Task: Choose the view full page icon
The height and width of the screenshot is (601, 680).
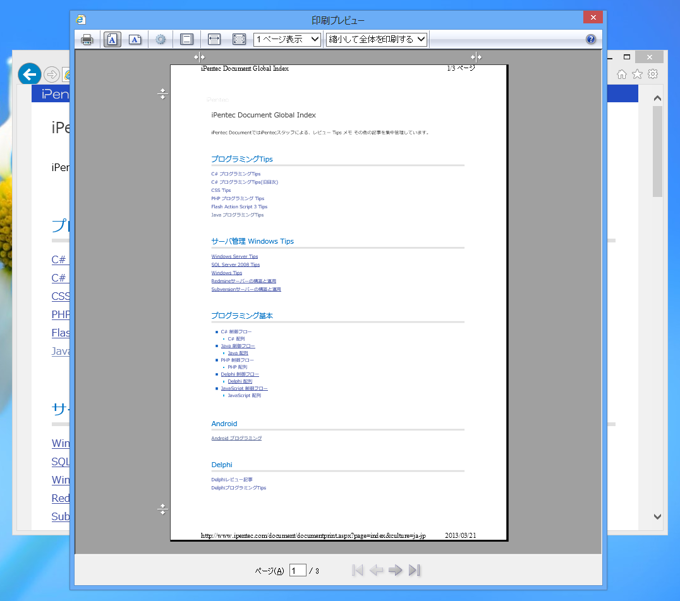Action: [239, 39]
